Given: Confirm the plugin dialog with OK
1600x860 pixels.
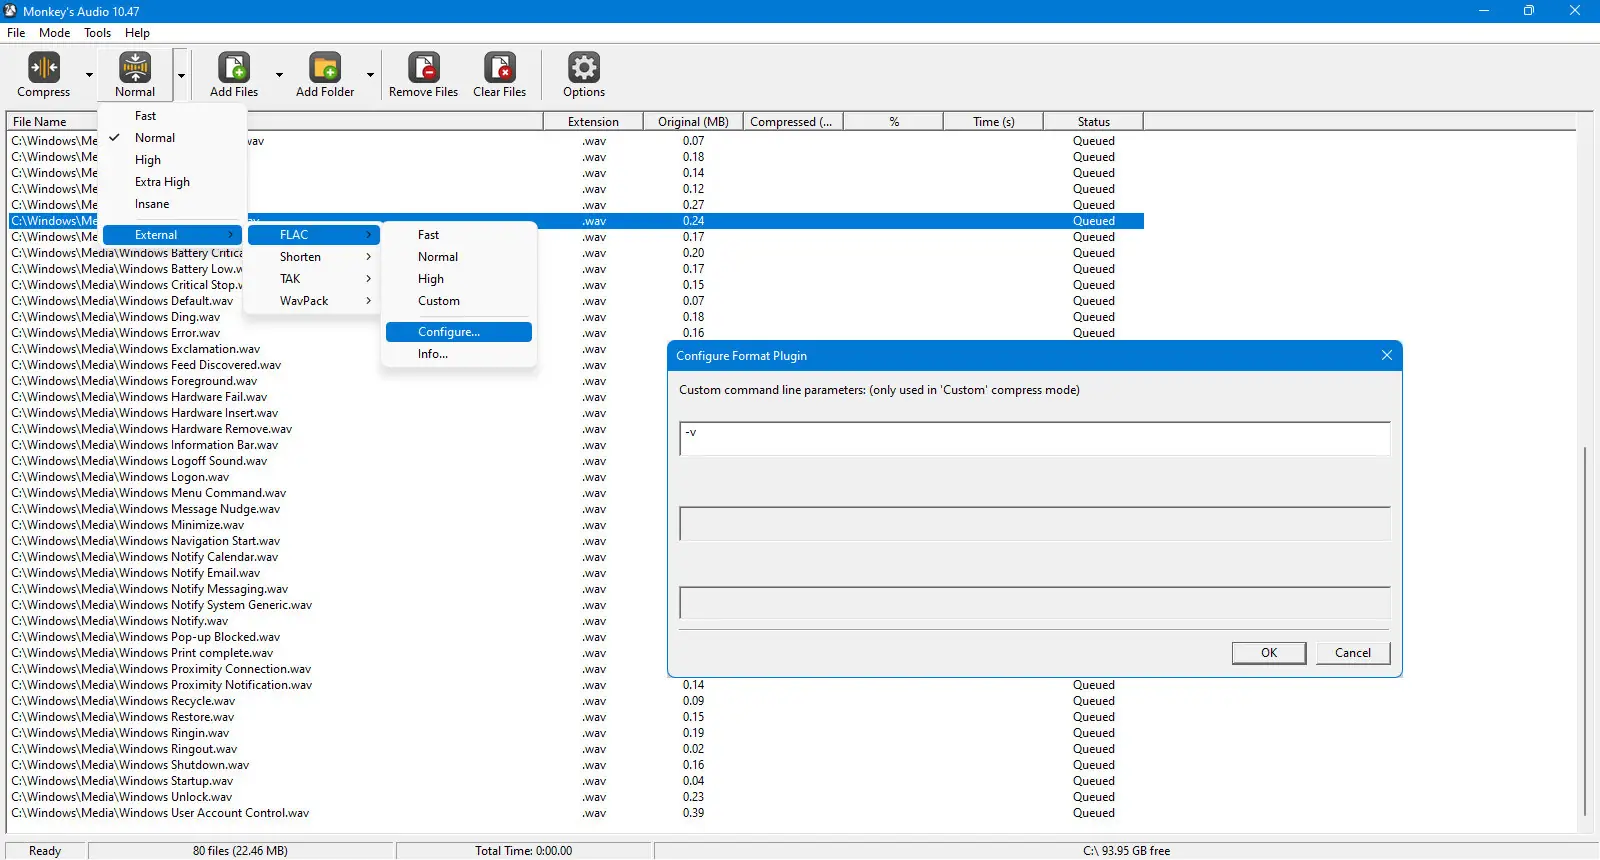Looking at the screenshot, I should (1269, 653).
